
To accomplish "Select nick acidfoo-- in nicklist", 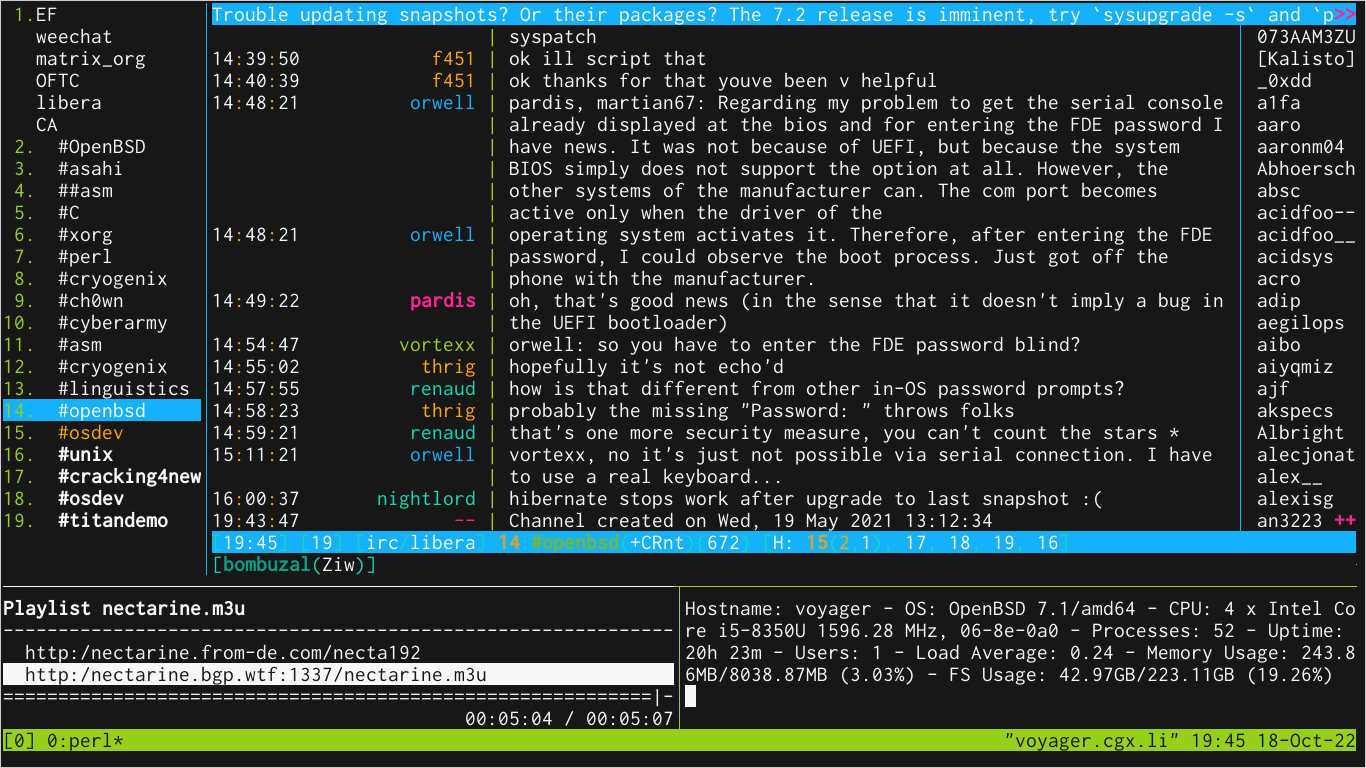I will [x=1306, y=213].
